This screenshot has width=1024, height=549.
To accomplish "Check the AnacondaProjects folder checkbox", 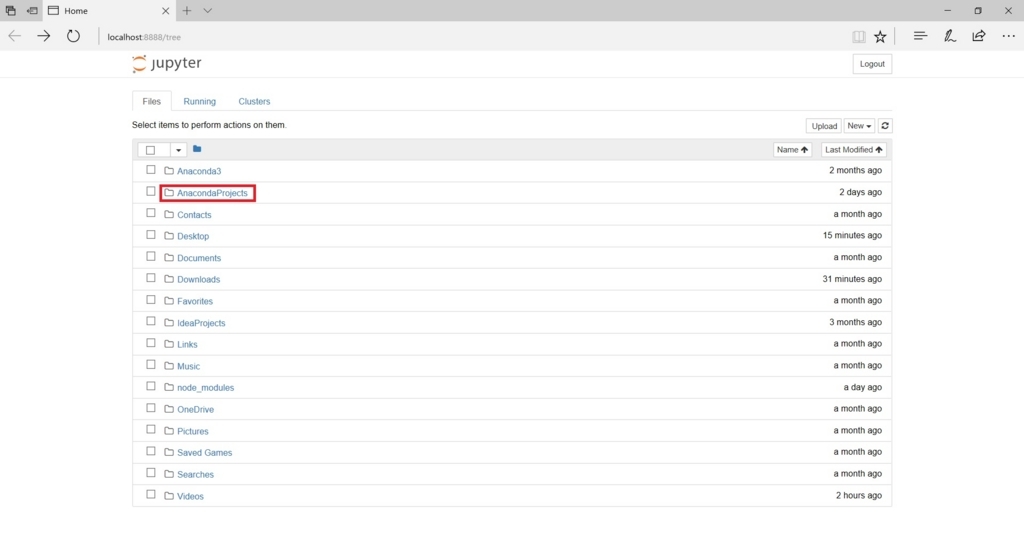I will [x=151, y=191].
